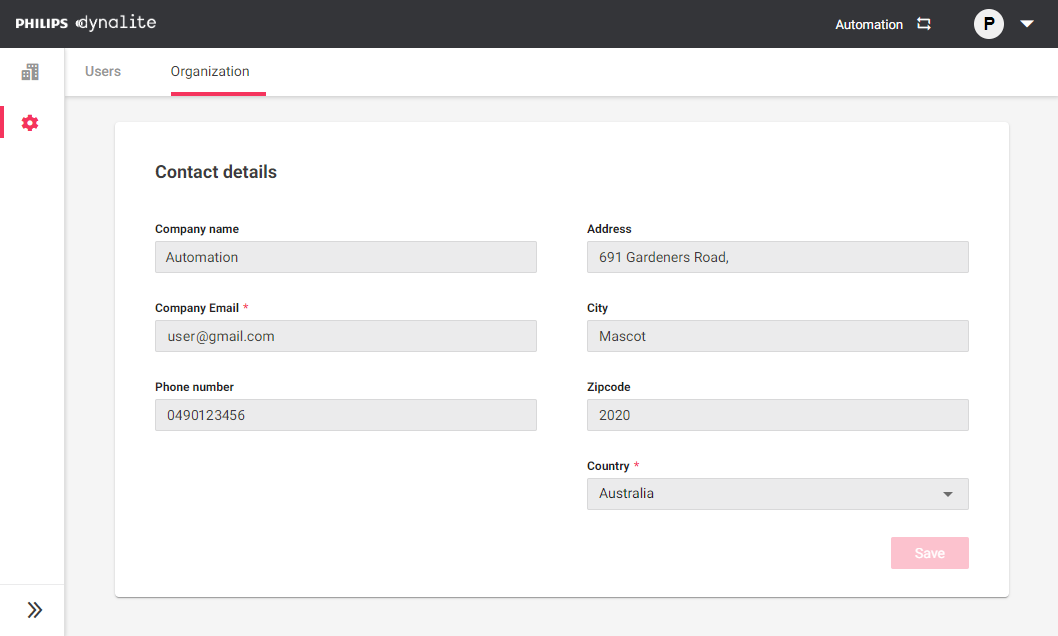Click the Company name field
The height and width of the screenshot is (636, 1058).
point(345,257)
